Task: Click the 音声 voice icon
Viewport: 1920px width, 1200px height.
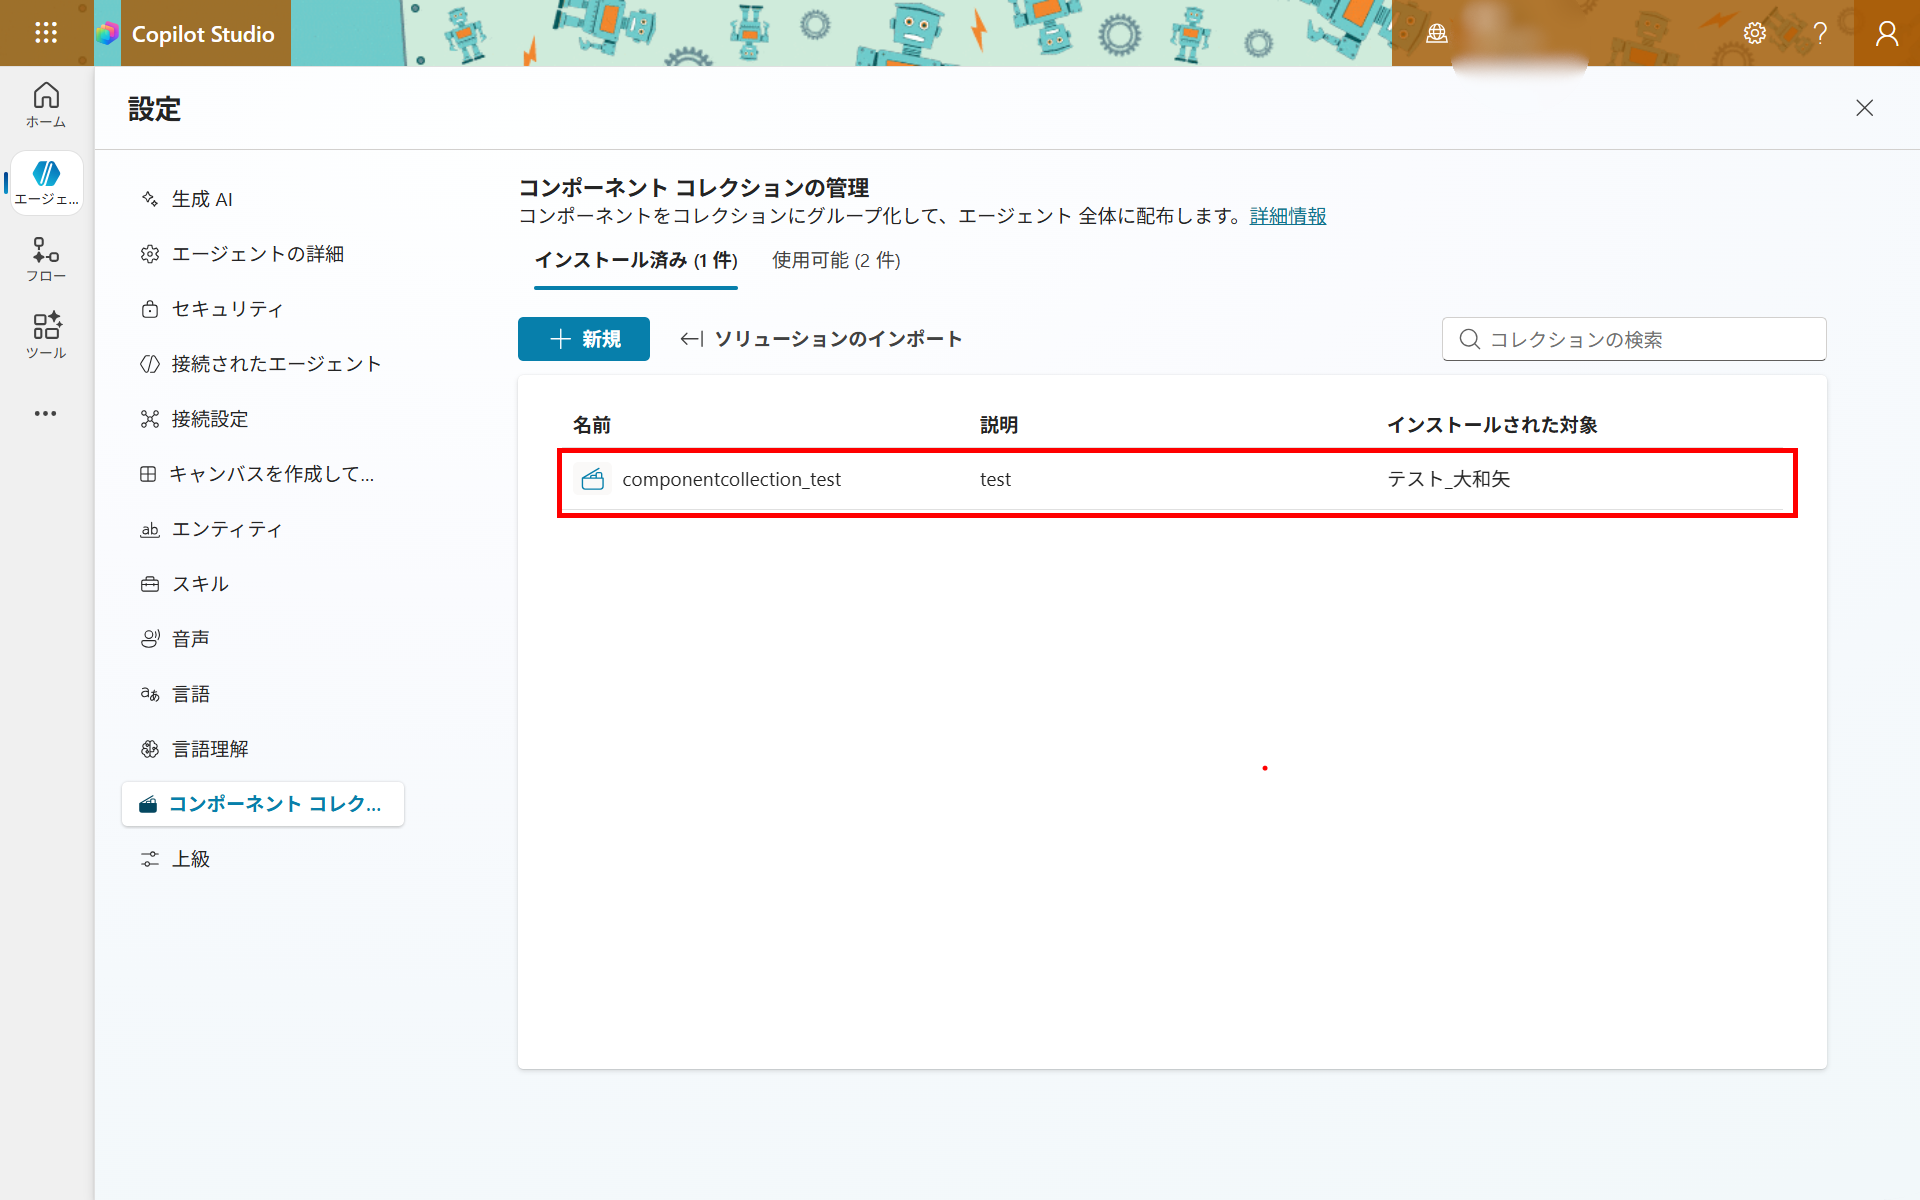Action: click(x=150, y=639)
